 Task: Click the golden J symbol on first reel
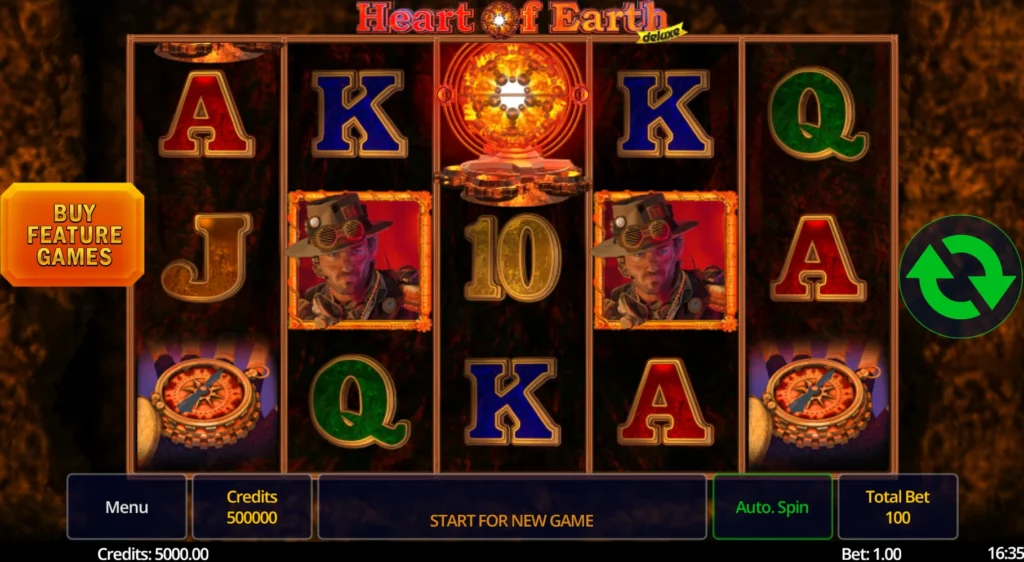pos(206,257)
